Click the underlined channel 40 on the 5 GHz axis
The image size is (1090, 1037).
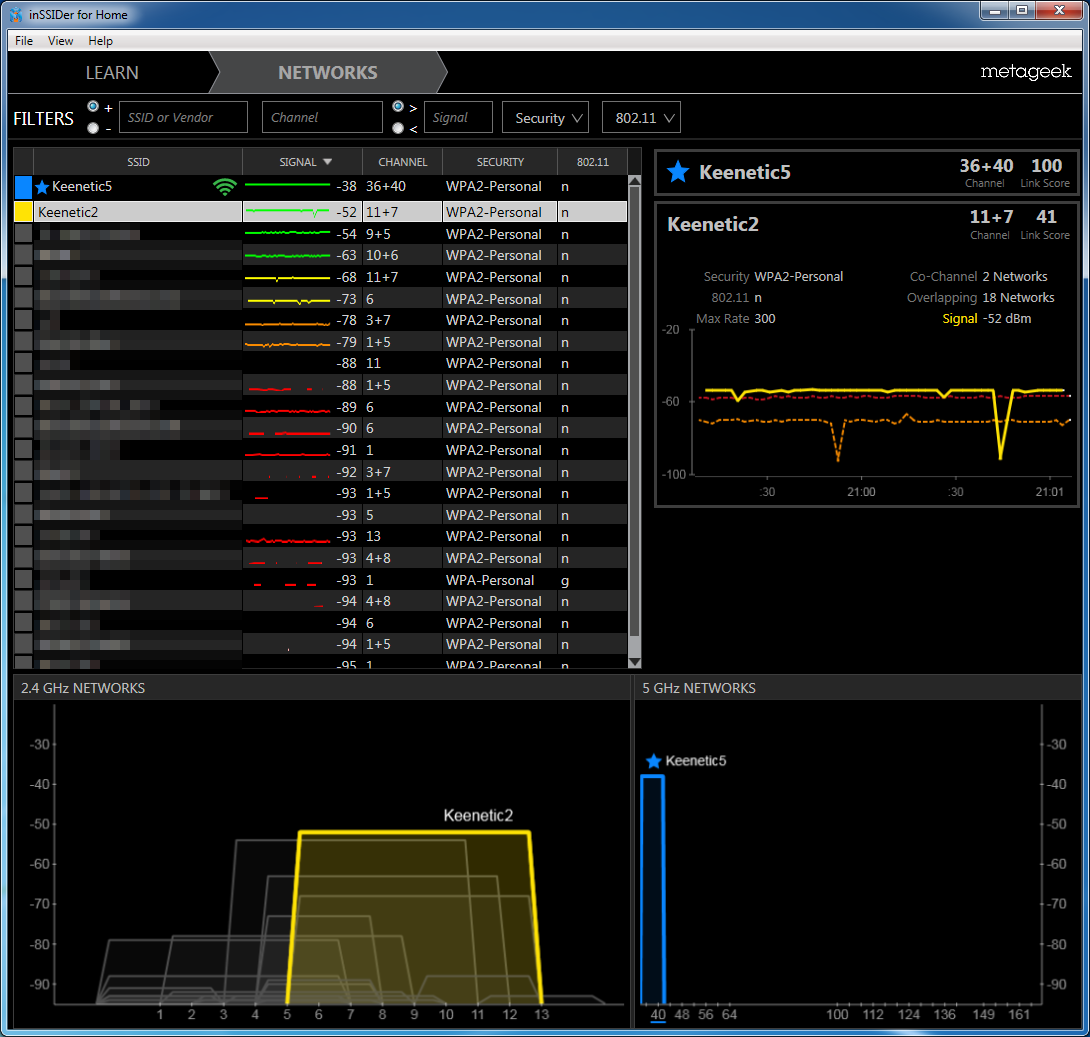[x=658, y=1015]
